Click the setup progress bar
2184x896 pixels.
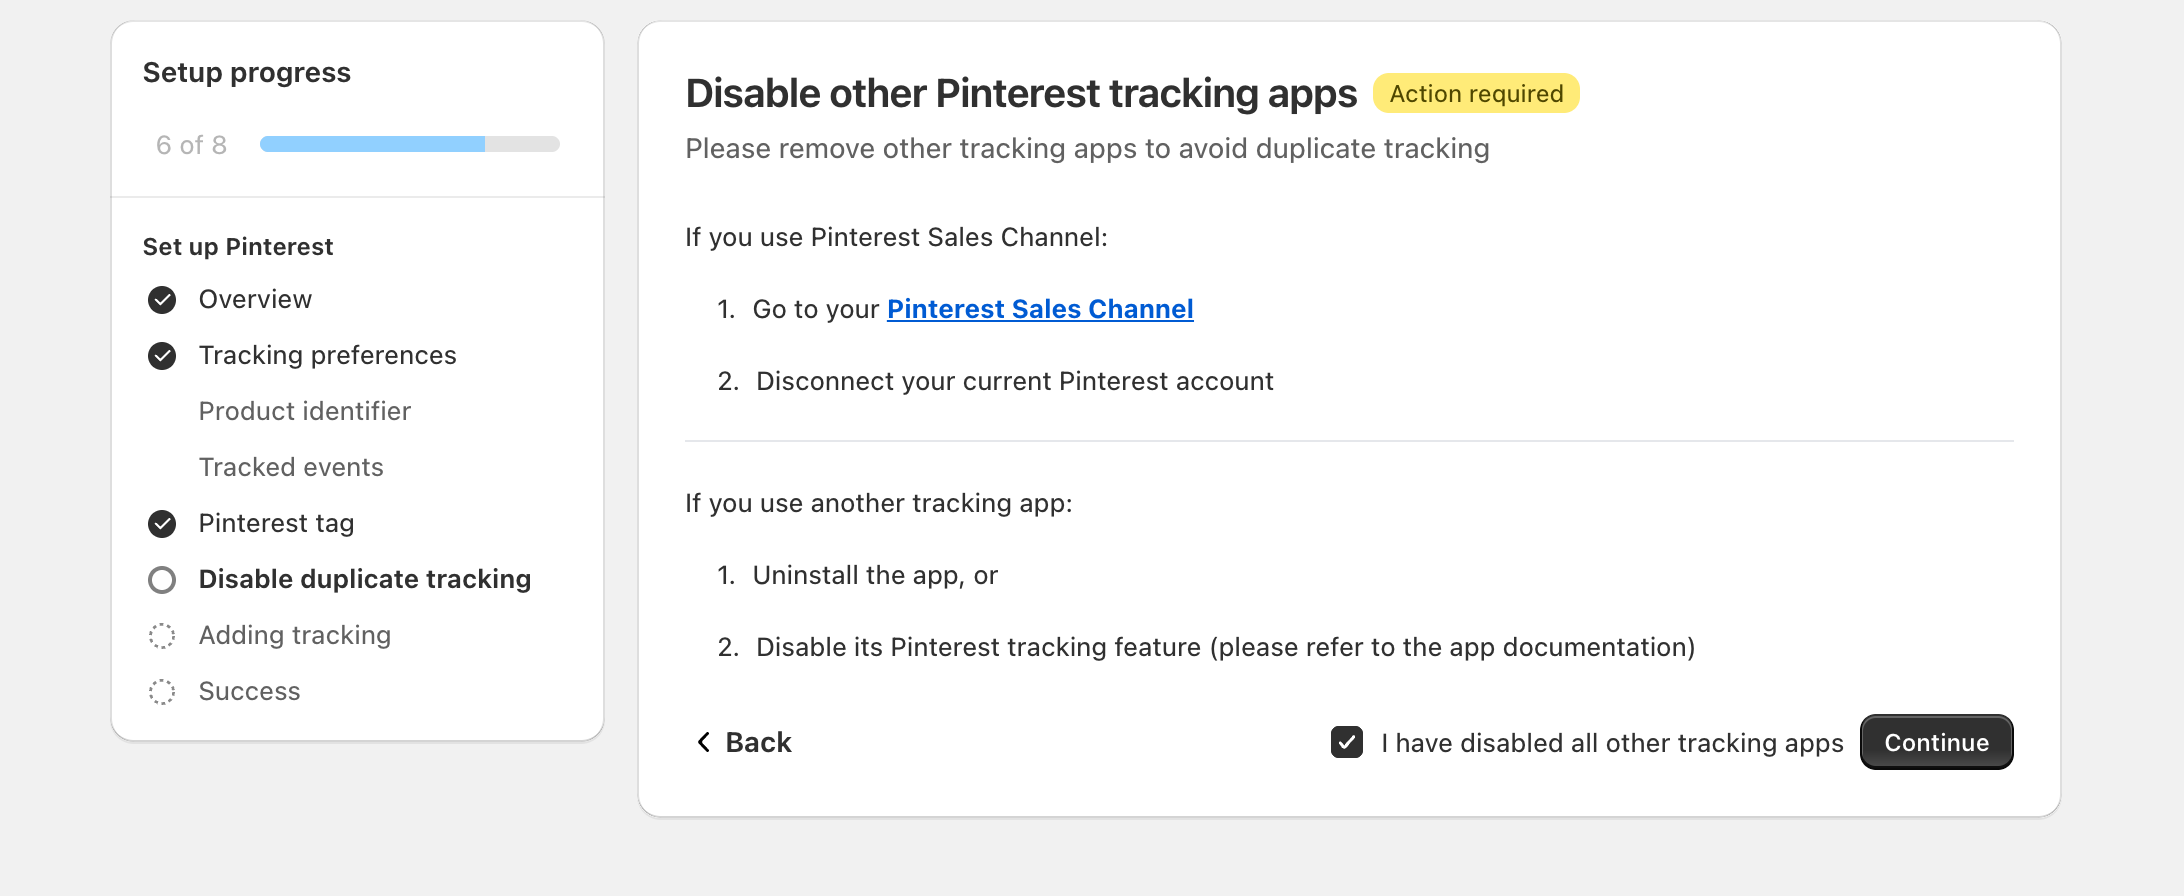pyautogui.click(x=409, y=144)
